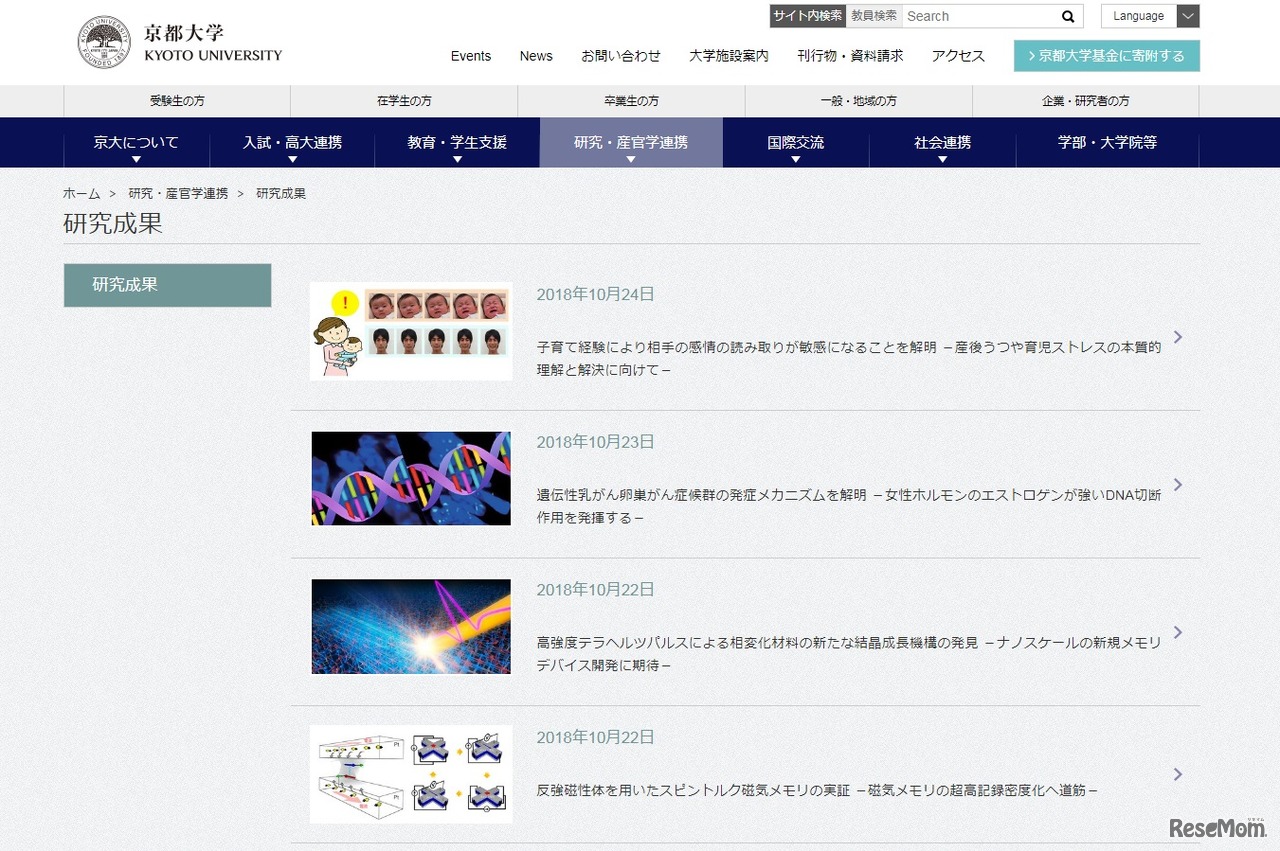
Task: Click the arrow next to the 遺伝性乳がん article
Action: (1178, 484)
